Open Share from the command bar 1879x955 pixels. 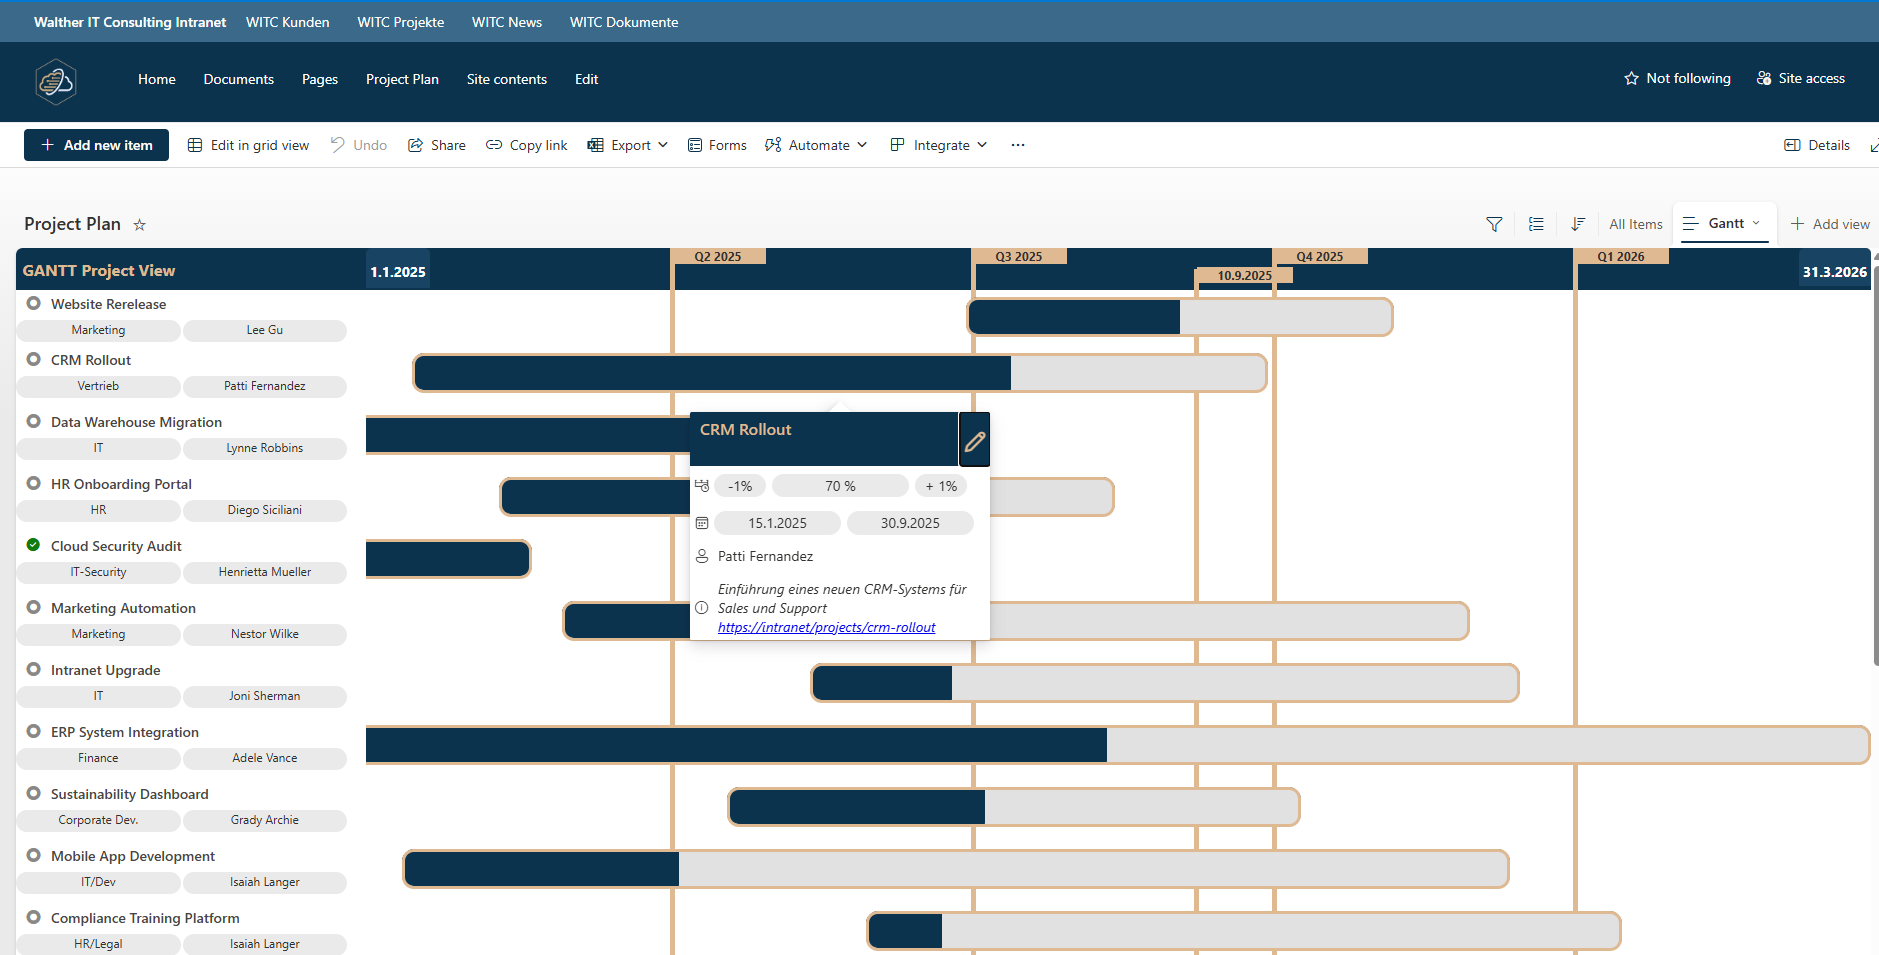(x=437, y=145)
